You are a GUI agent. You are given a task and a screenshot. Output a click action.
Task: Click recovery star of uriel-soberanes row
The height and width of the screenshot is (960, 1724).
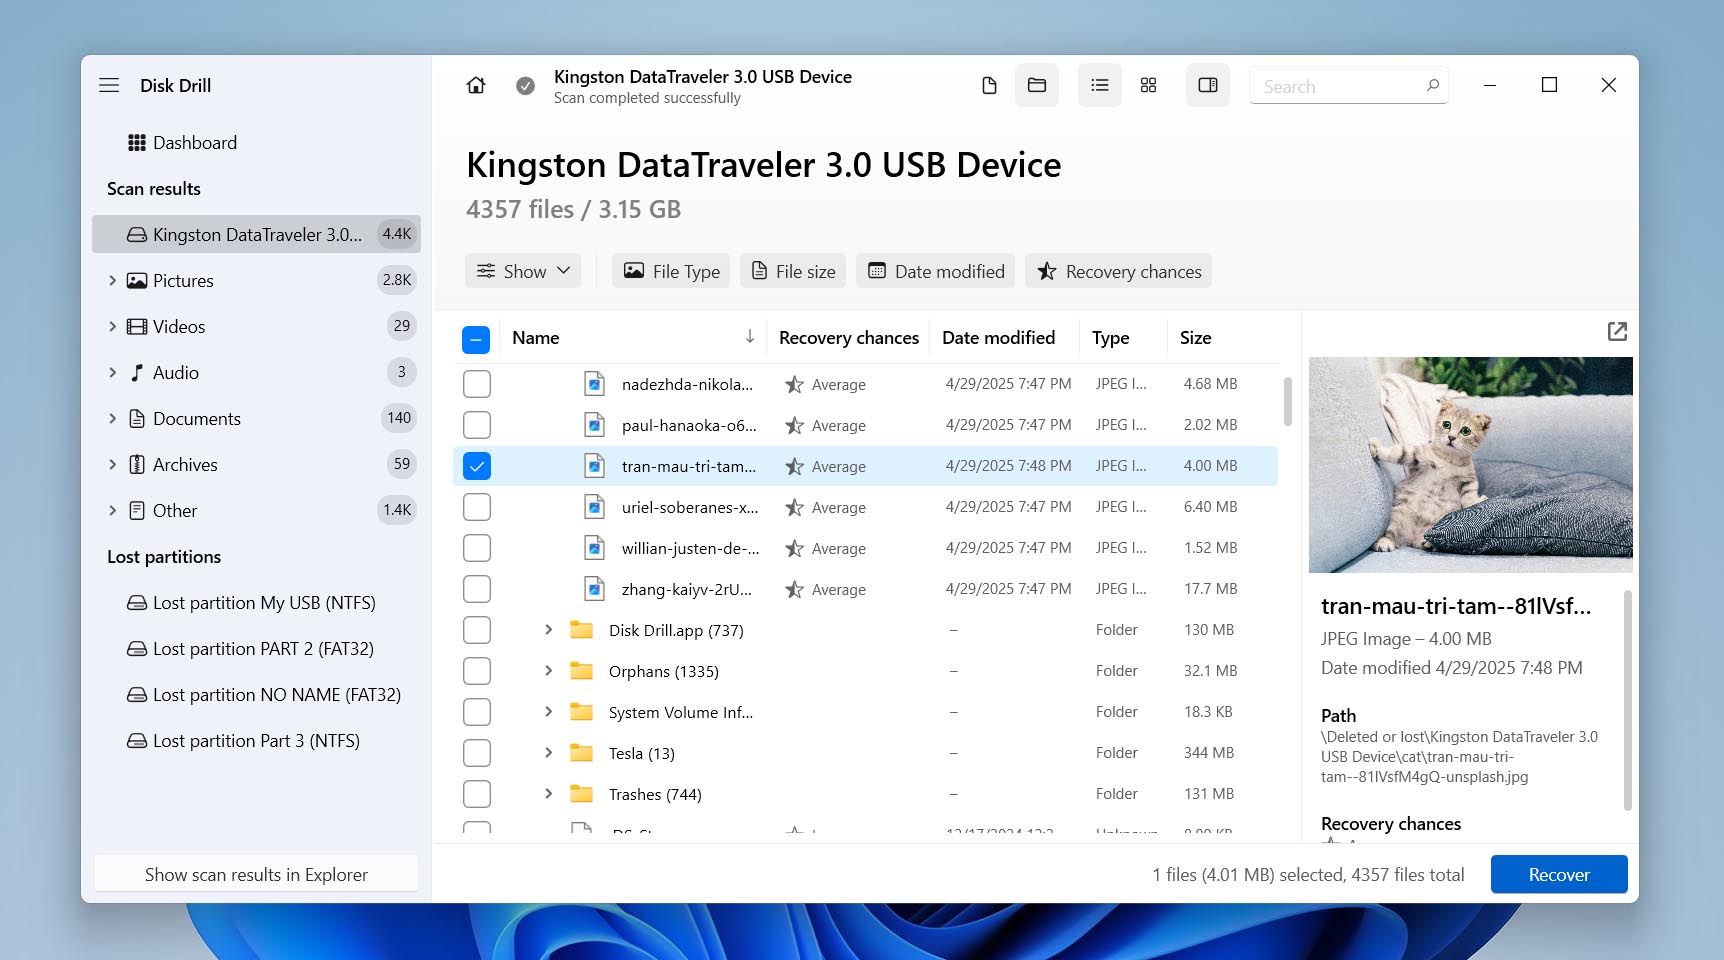pyautogui.click(x=794, y=508)
